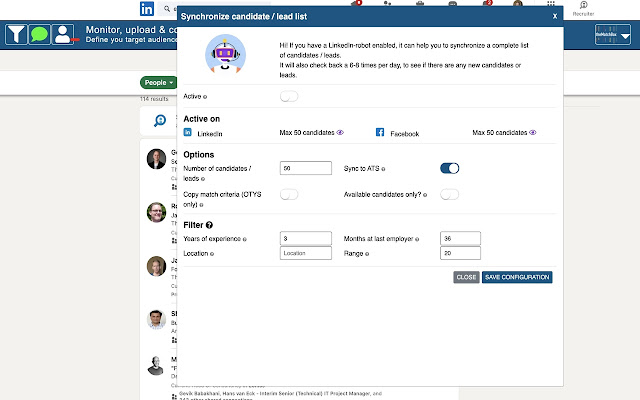Open the People dropdown filter
This screenshot has height=400, width=640.
point(158,82)
